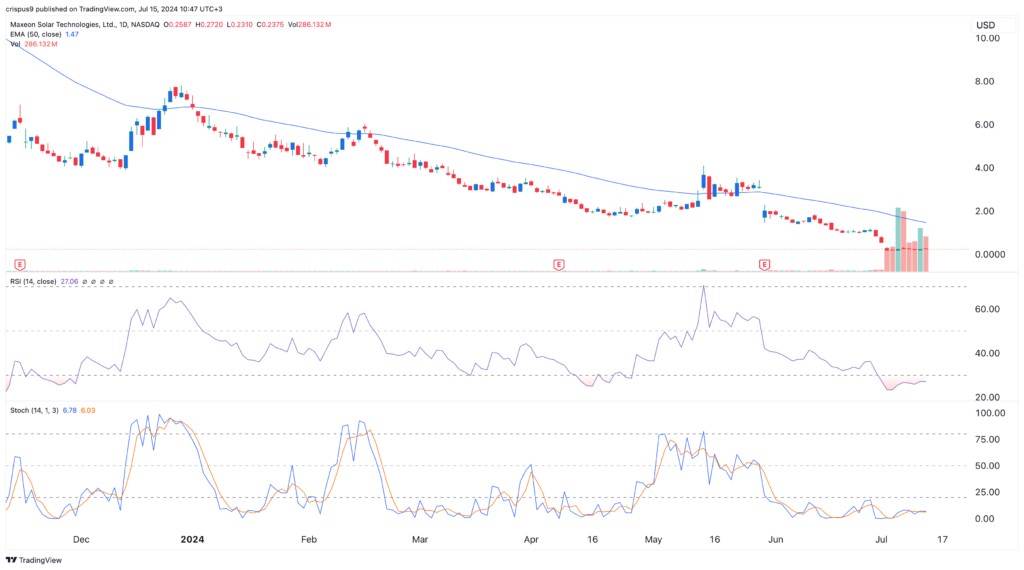This screenshot has width=1024, height=570.
Task: Open the USD currency selector
Action: [988, 23]
